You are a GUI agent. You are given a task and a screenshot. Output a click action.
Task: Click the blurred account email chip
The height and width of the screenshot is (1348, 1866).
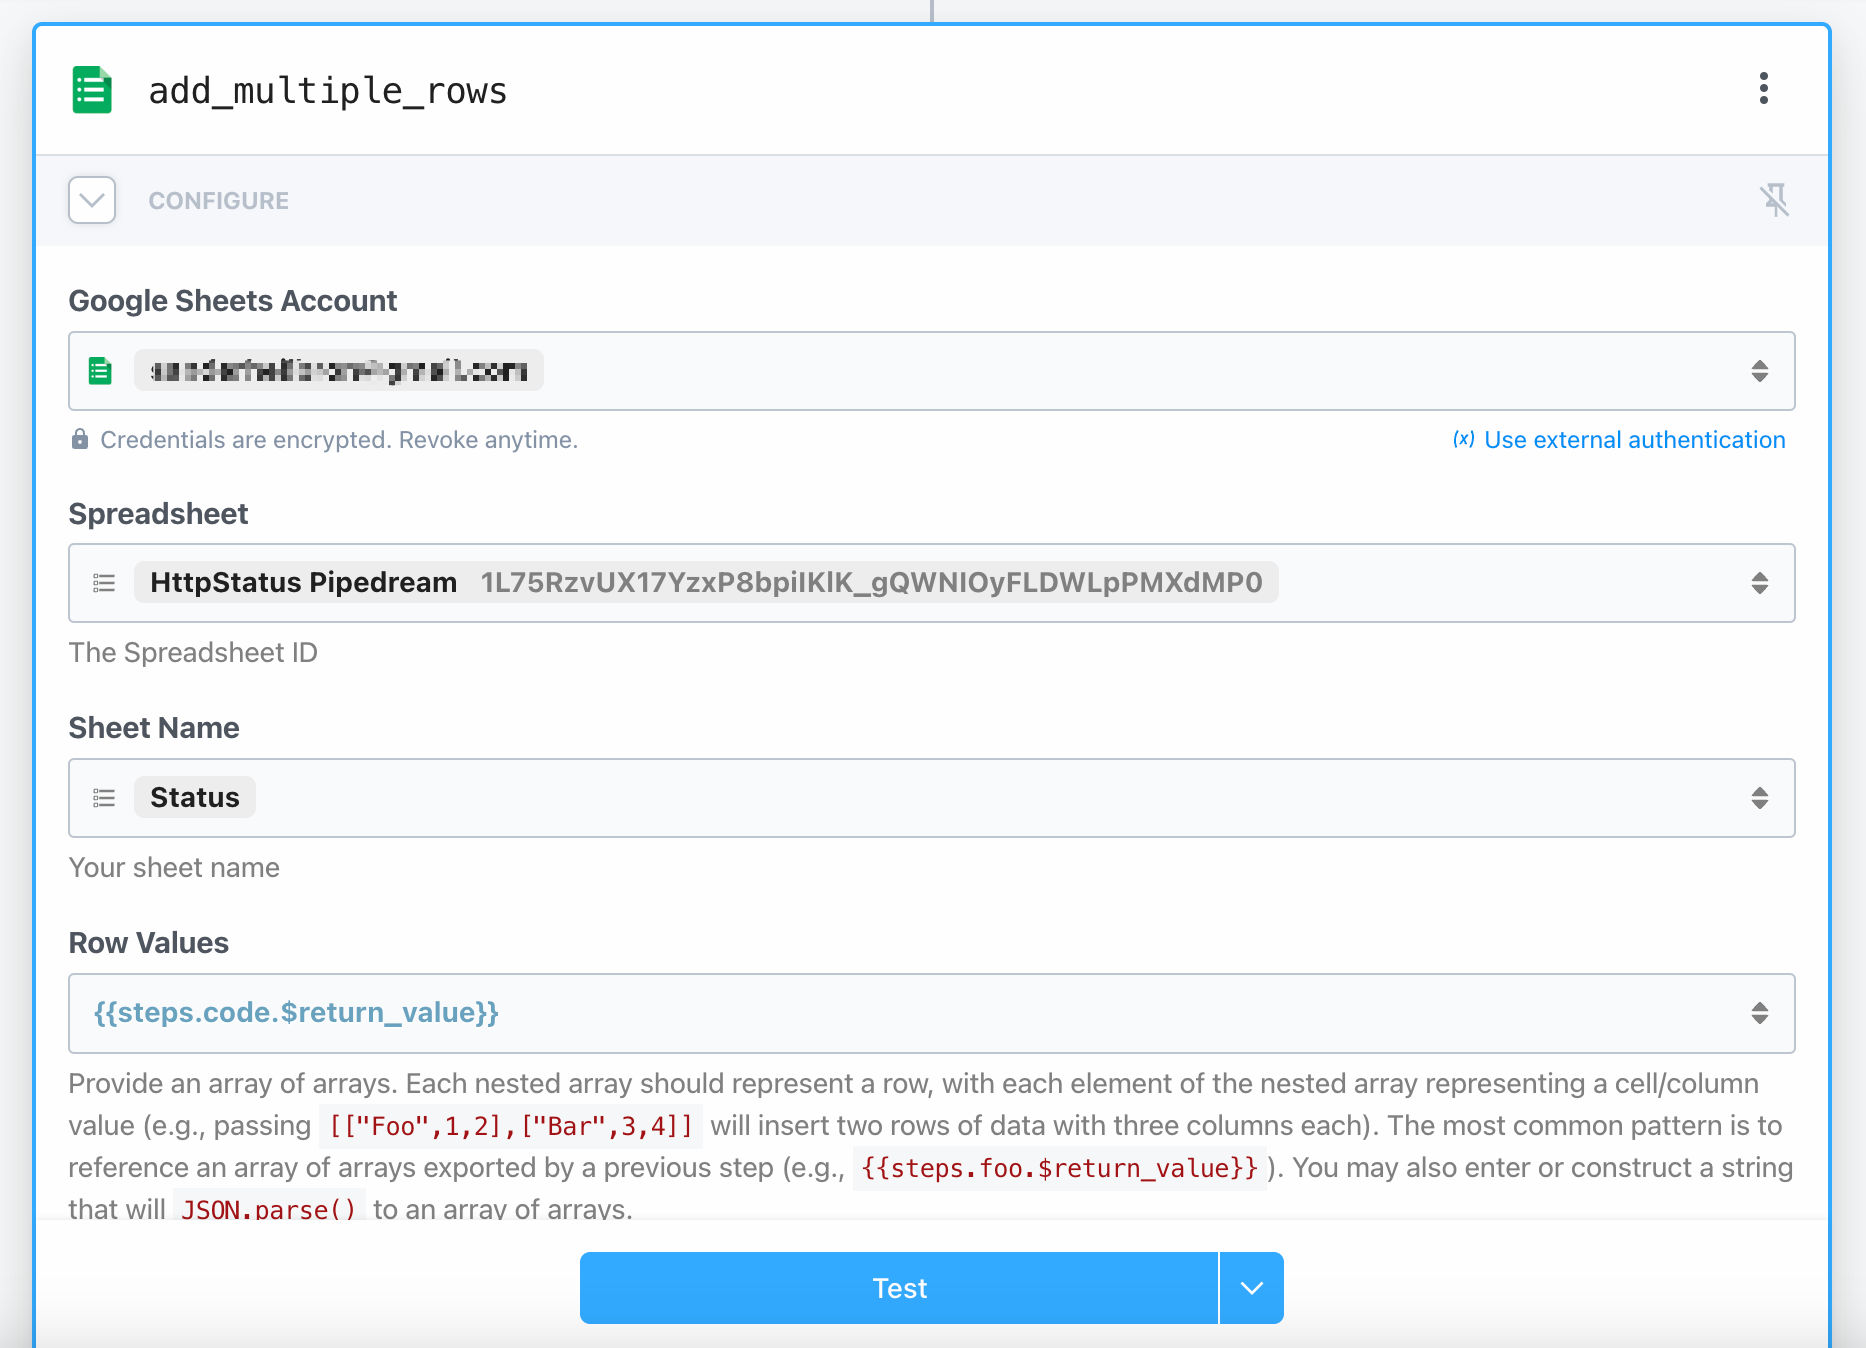[x=339, y=371]
